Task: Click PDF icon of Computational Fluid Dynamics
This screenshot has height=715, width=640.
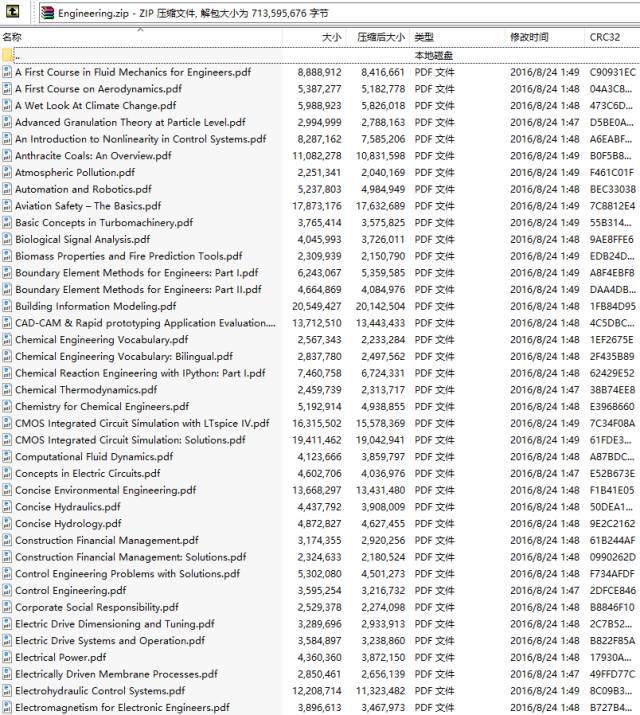Action: click(x=7, y=456)
